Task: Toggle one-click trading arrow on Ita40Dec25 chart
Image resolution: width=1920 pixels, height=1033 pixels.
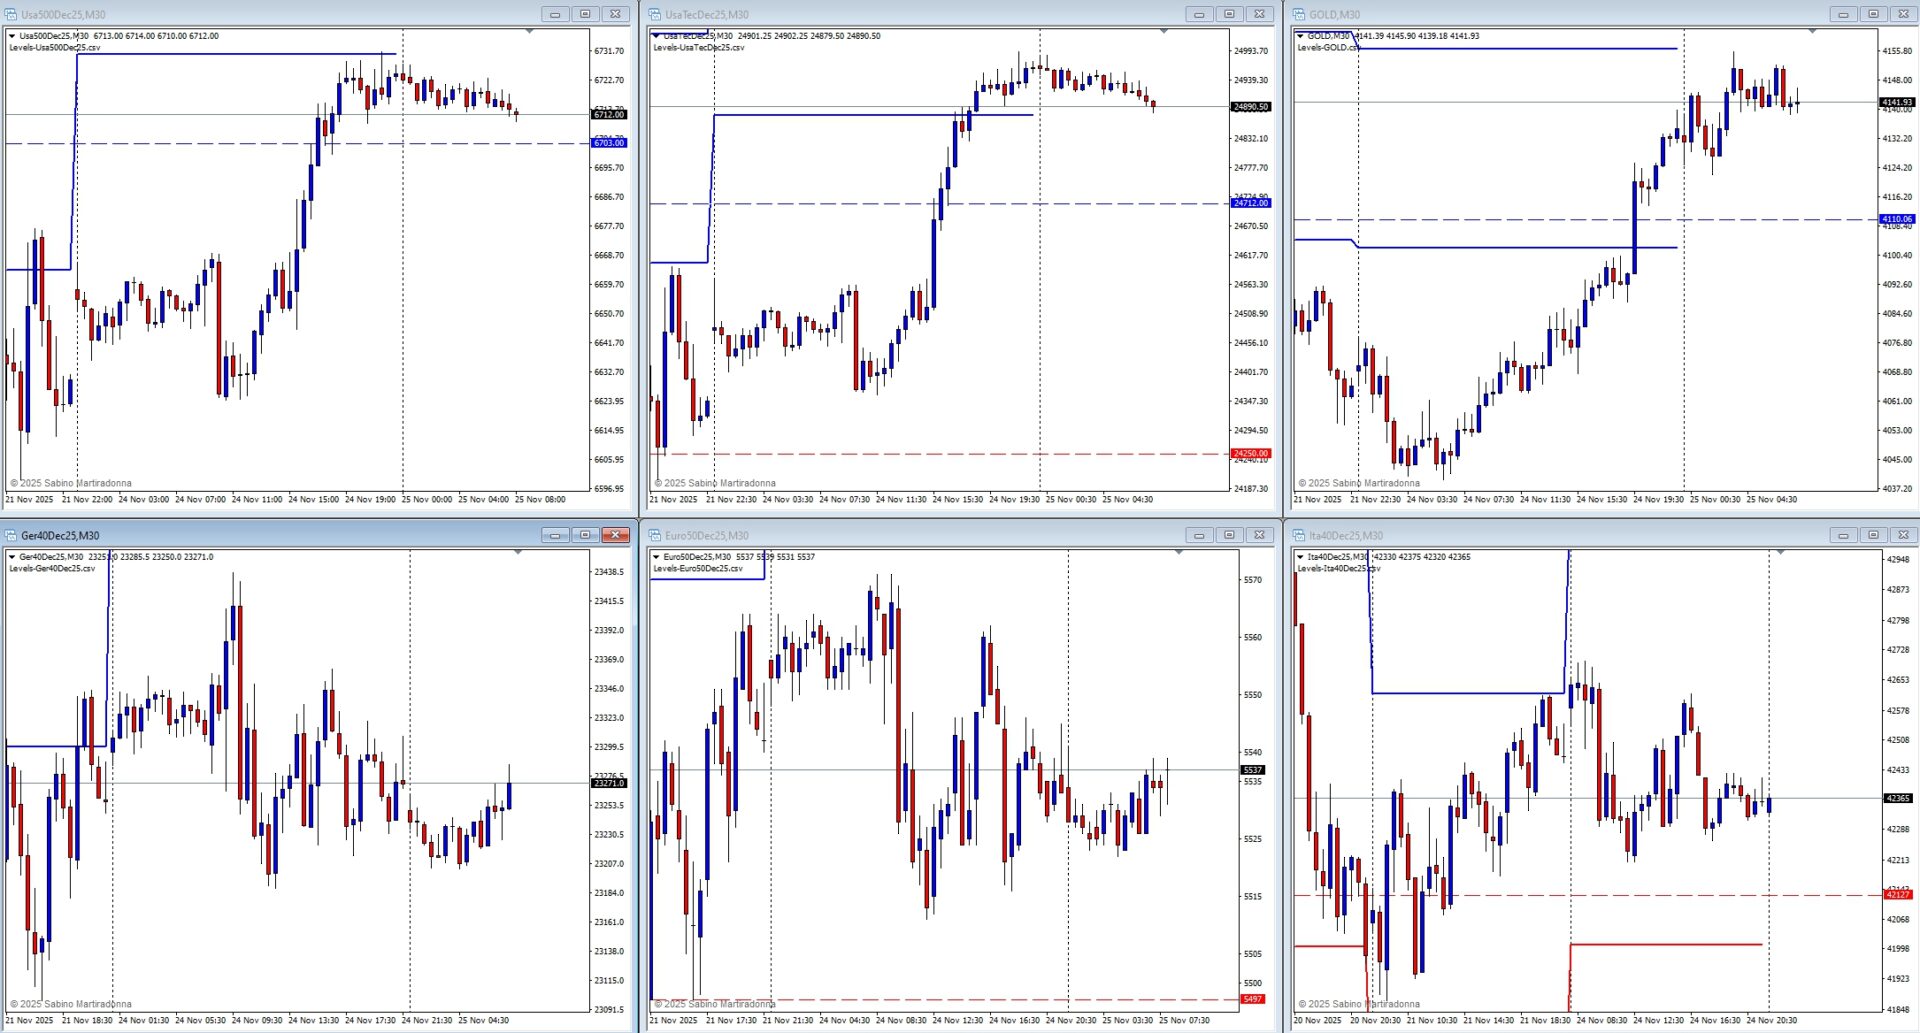Action: pos(1300,557)
